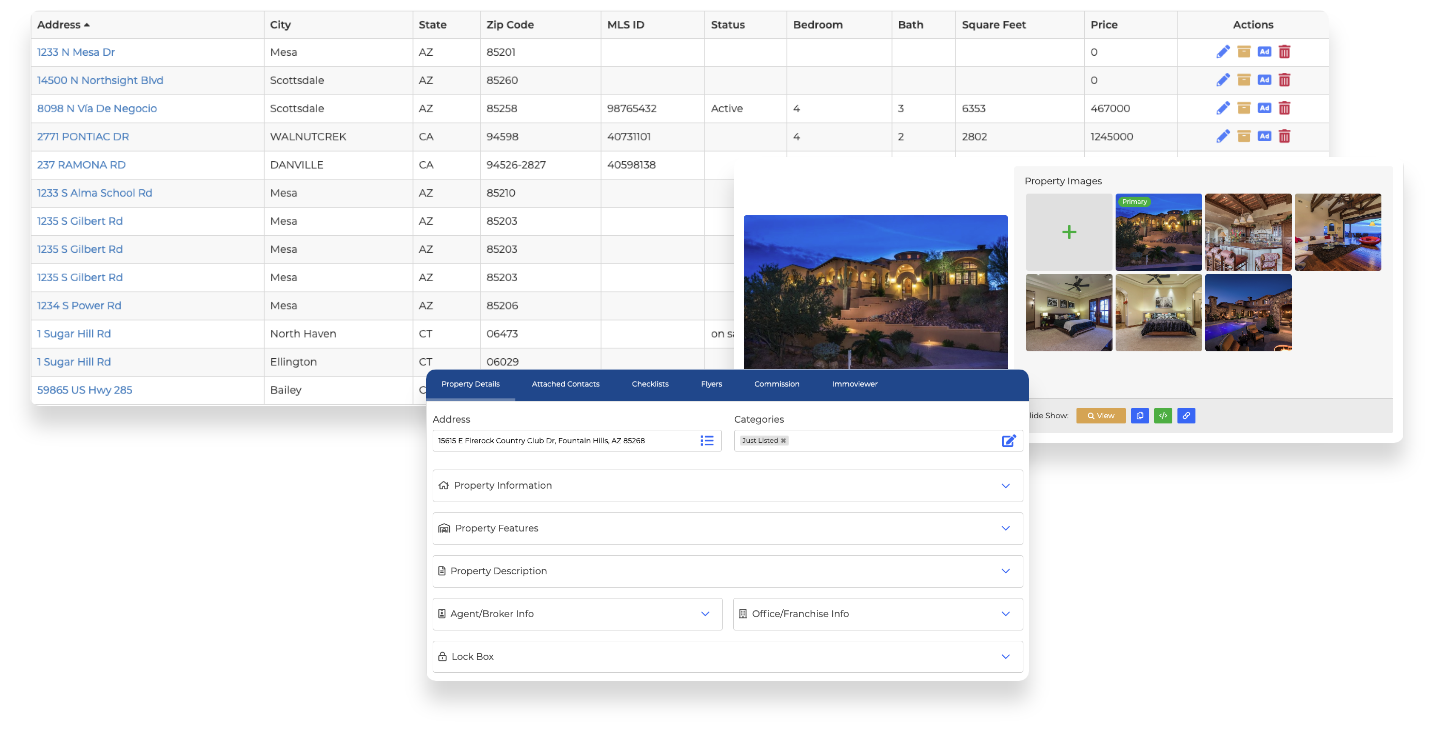Expand the Agent/Broker Info dropdown

[577, 613]
